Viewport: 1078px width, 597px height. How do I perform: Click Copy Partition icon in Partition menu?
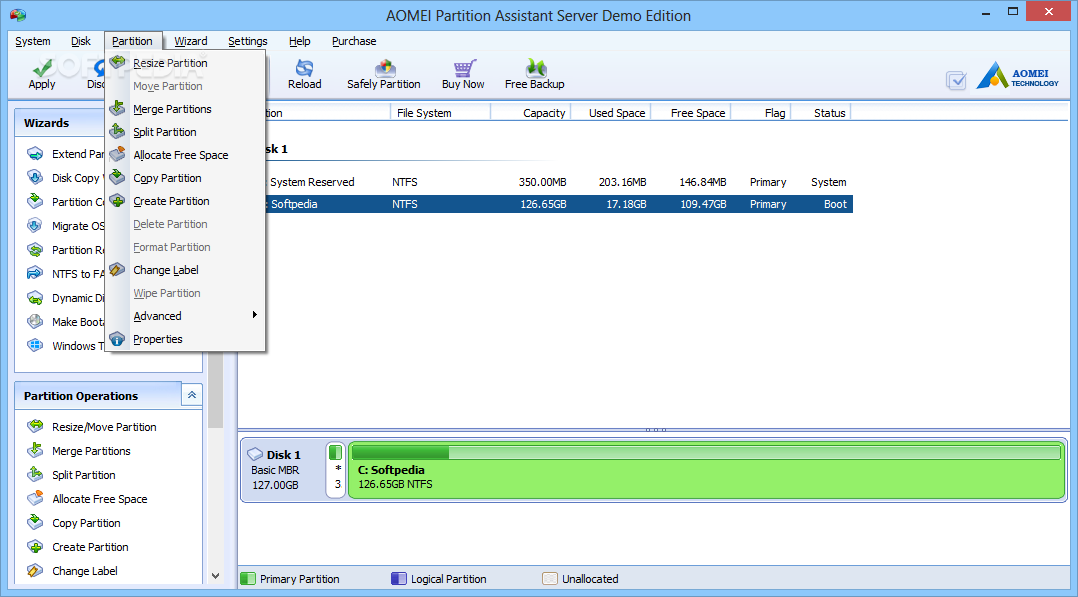(118, 177)
